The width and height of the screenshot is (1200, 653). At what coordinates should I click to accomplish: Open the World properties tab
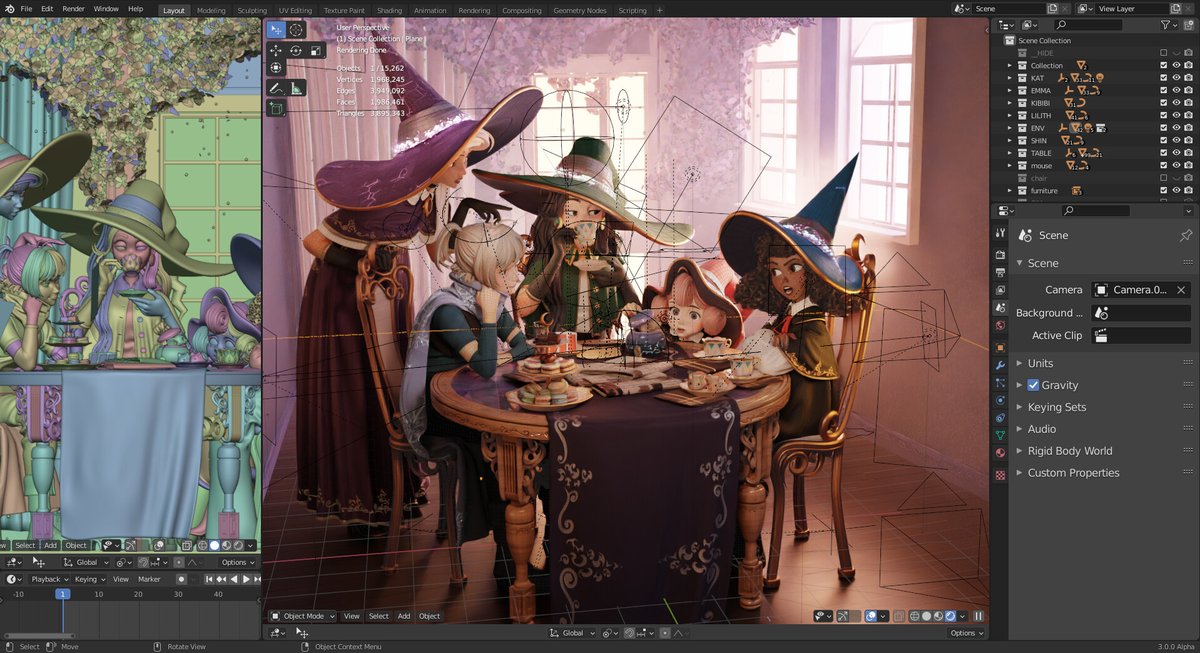point(1000,326)
